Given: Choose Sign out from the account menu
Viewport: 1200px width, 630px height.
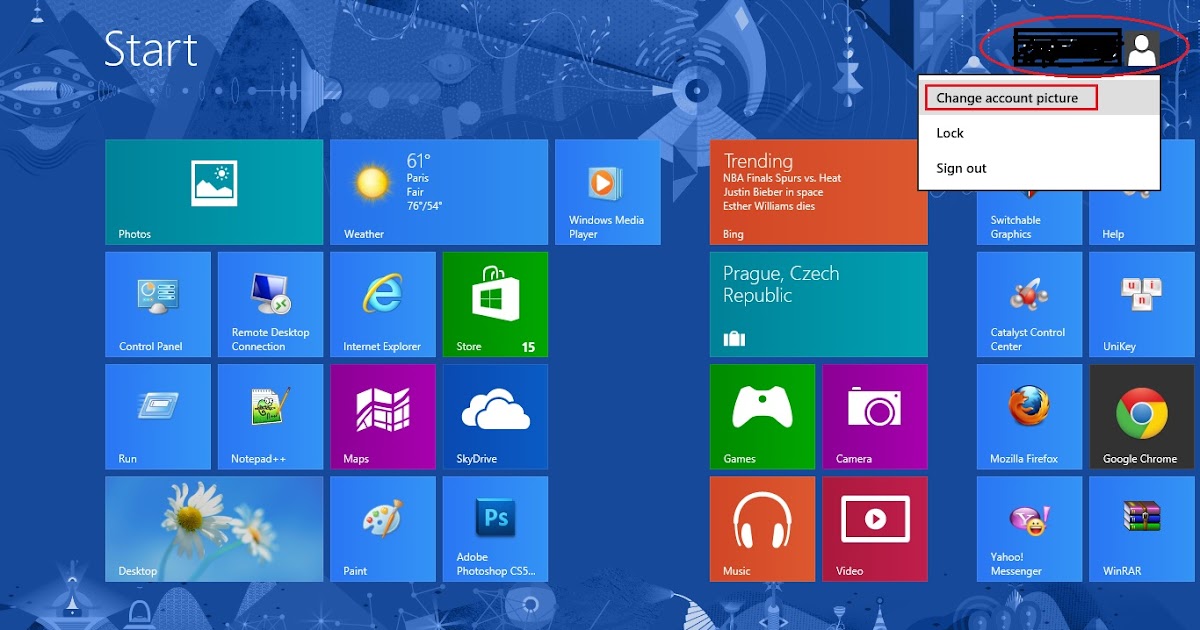Looking at the screenshot, I should [x=961, y=168].
